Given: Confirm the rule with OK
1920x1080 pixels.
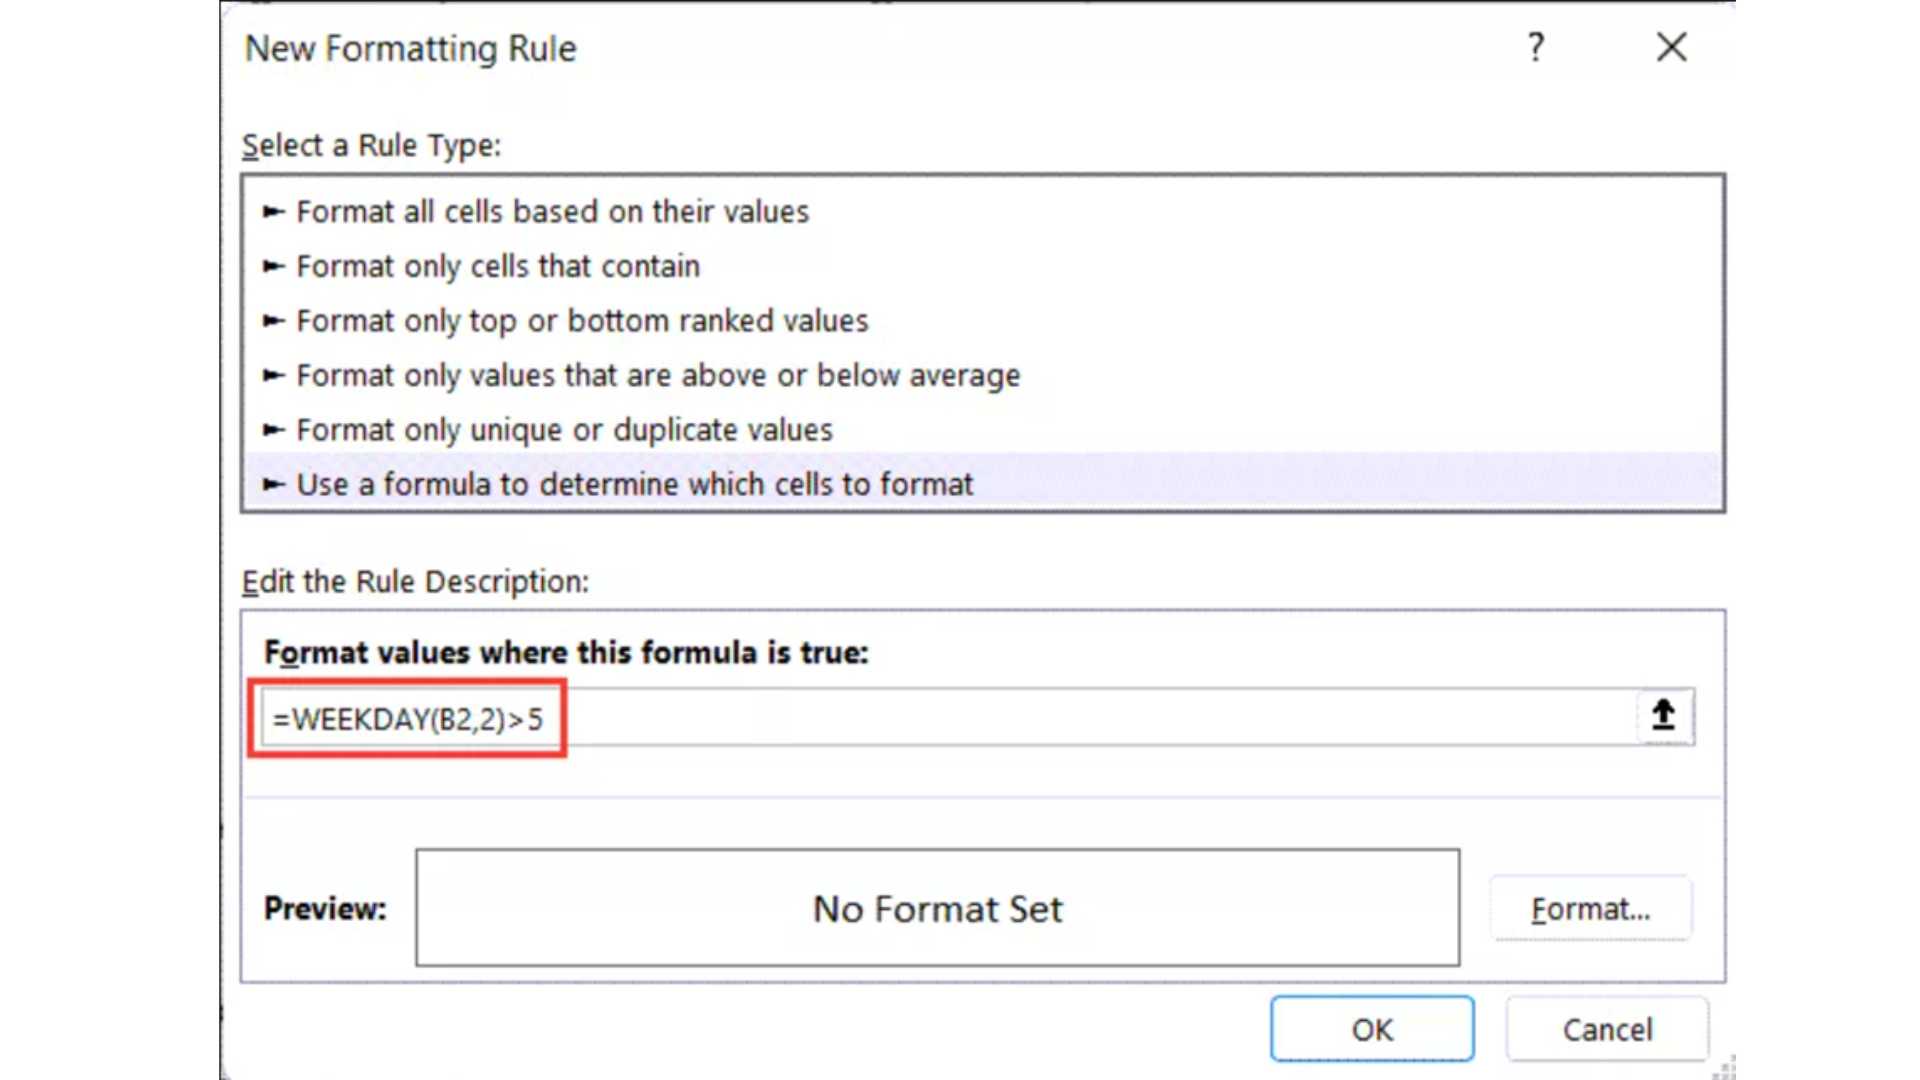Looking at the screenshot, I should (x=1371, y=1029).
